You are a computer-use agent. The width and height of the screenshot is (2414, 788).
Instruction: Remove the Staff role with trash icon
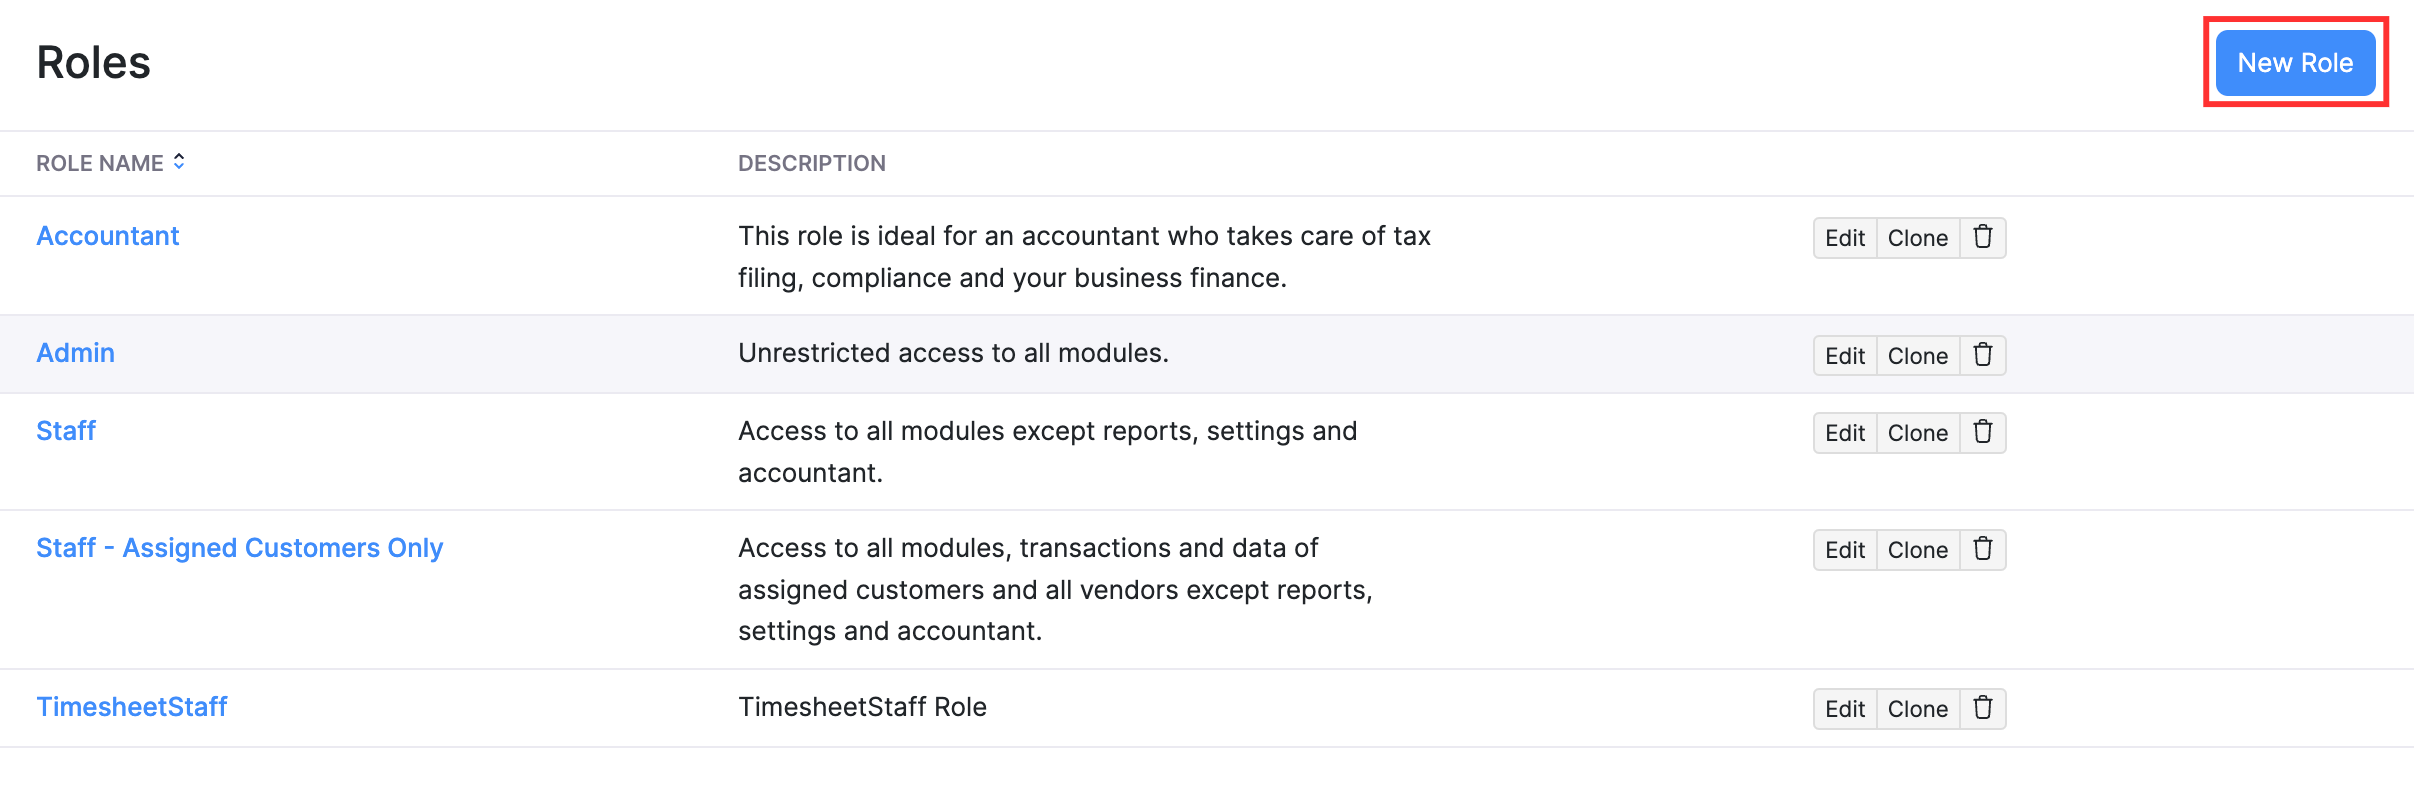tap(1982, 433)
